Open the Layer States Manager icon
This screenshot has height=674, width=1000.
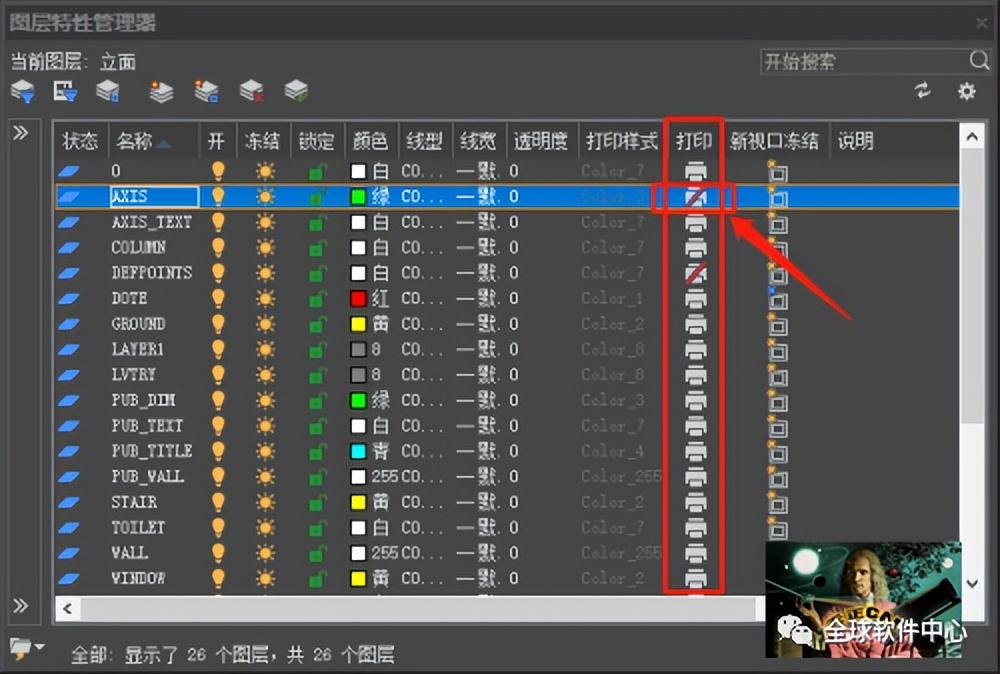coord(108,92)
